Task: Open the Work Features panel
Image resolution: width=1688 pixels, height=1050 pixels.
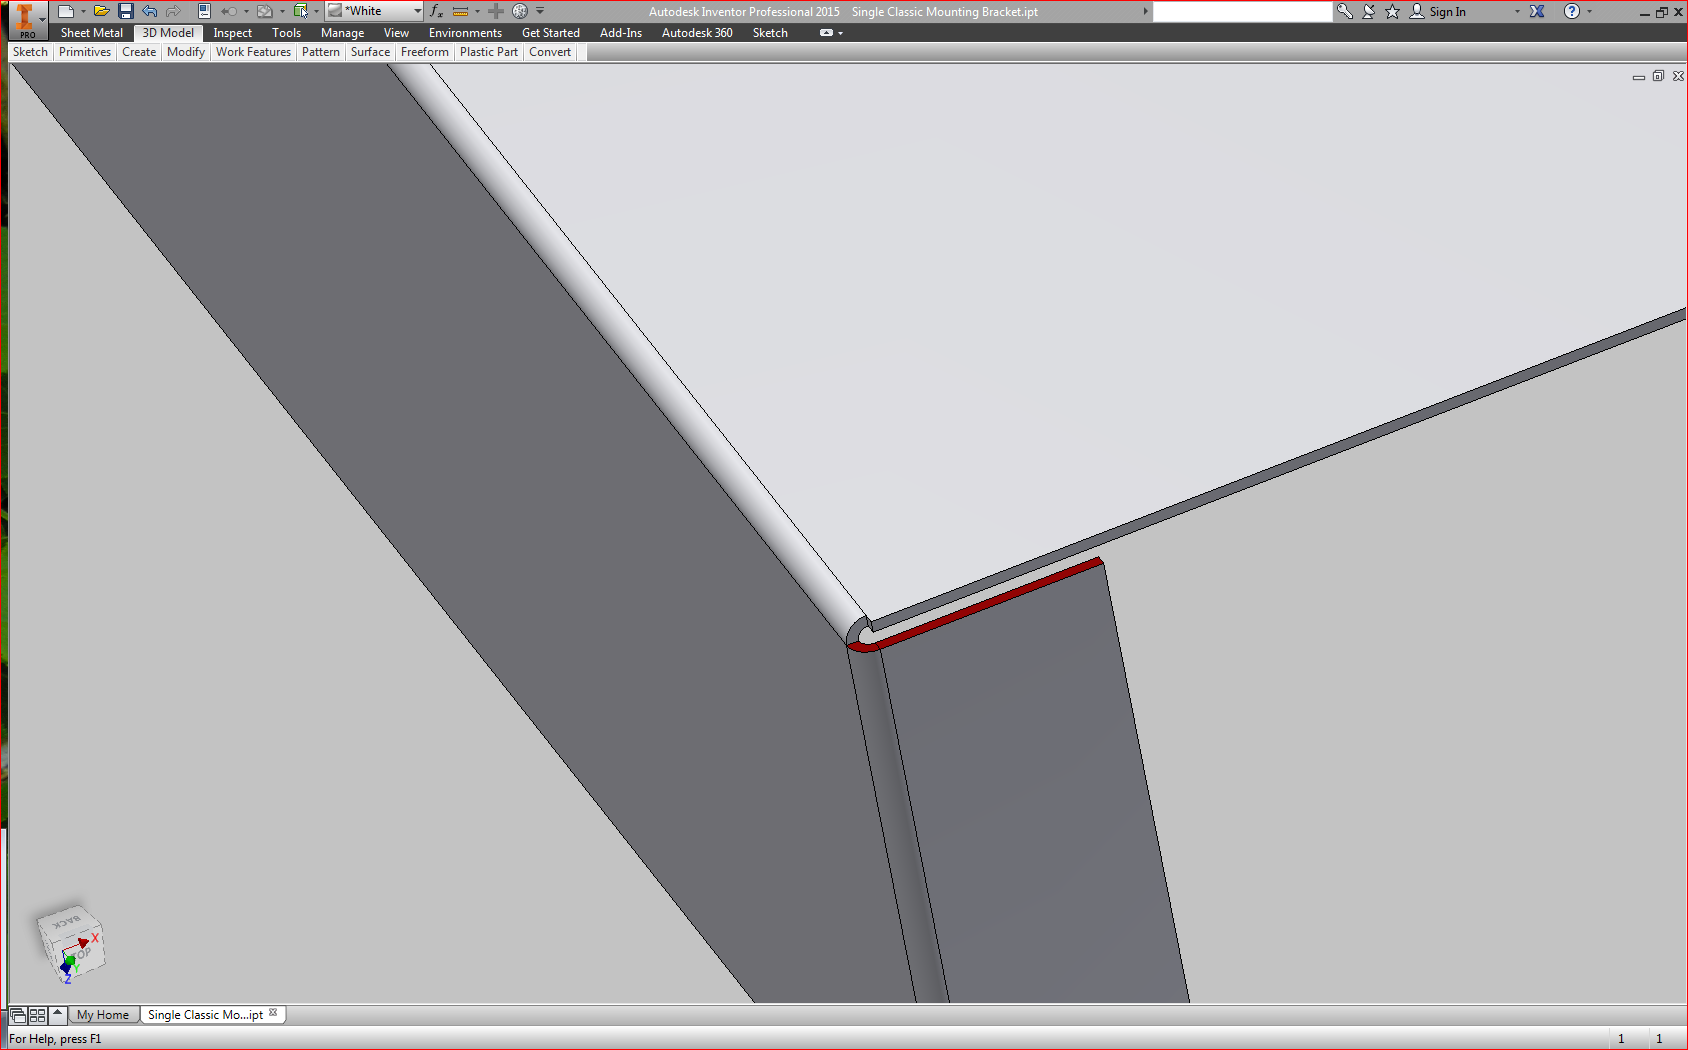Action: (x=253, y=52)
